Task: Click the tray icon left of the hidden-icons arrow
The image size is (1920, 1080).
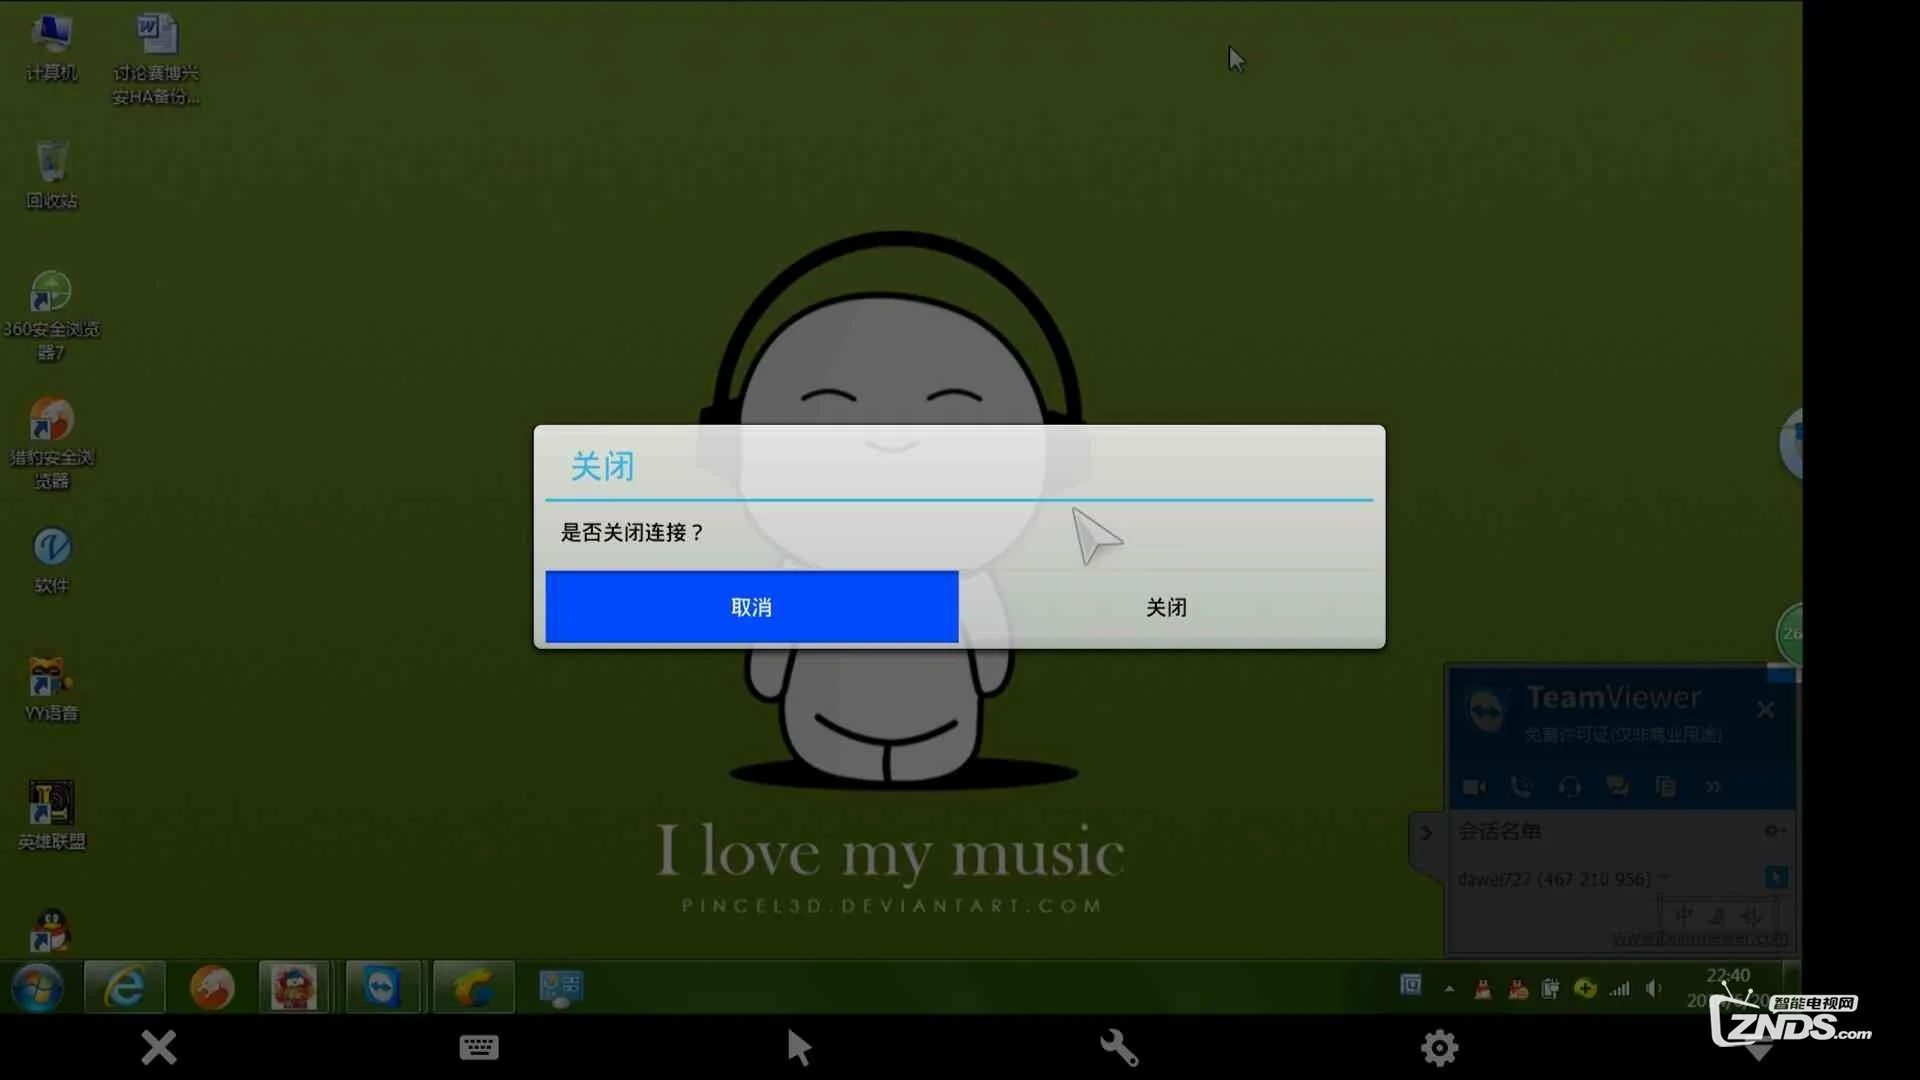Action: point(1410,985)
